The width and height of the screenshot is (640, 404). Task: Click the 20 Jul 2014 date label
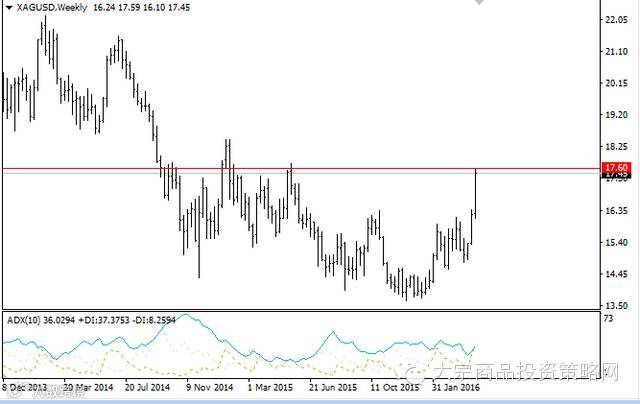point(147,387)
